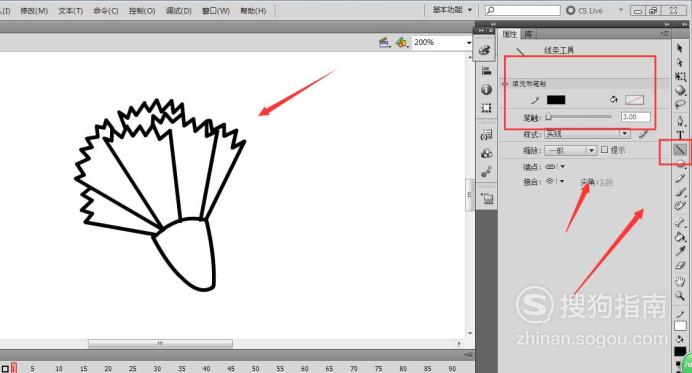The width and height of the screenshot is (692, 373).
Task: Click the stroke width 3.00 field
Action: point(636,117)
